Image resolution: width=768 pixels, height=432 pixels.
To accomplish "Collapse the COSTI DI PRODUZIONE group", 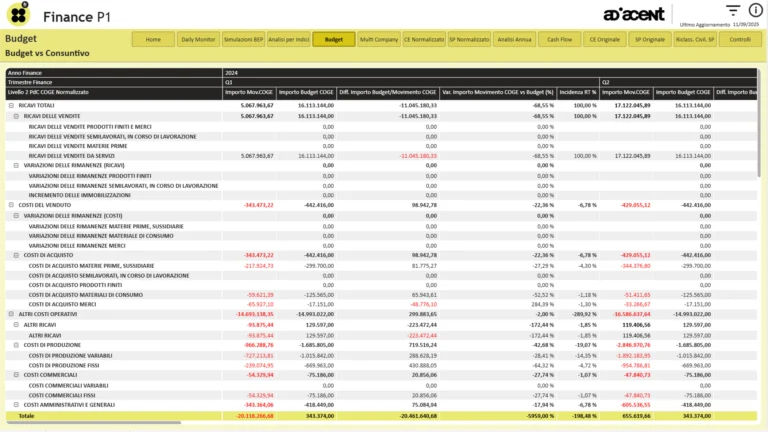I will coord(16,344).
